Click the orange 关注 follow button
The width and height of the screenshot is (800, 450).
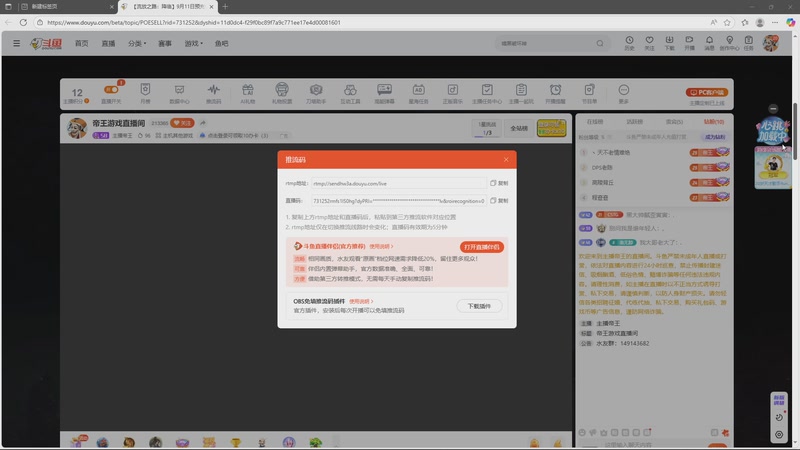click(x=182, y=123)
